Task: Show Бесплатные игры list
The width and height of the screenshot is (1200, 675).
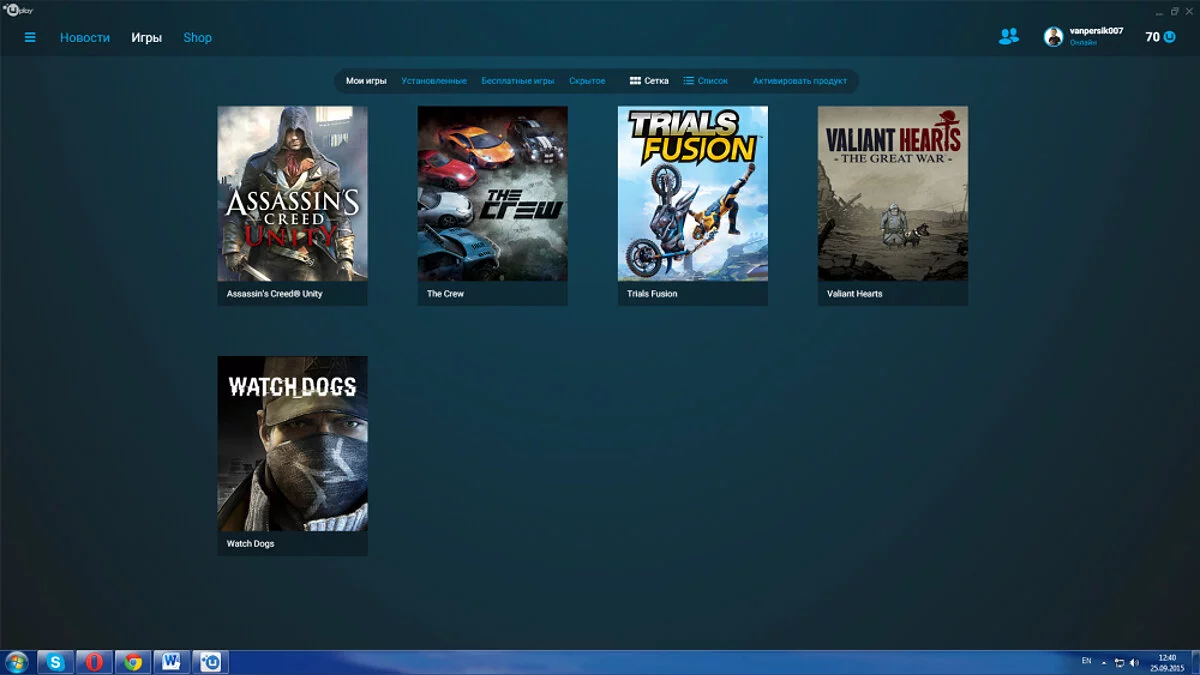Action: point(517,81)
